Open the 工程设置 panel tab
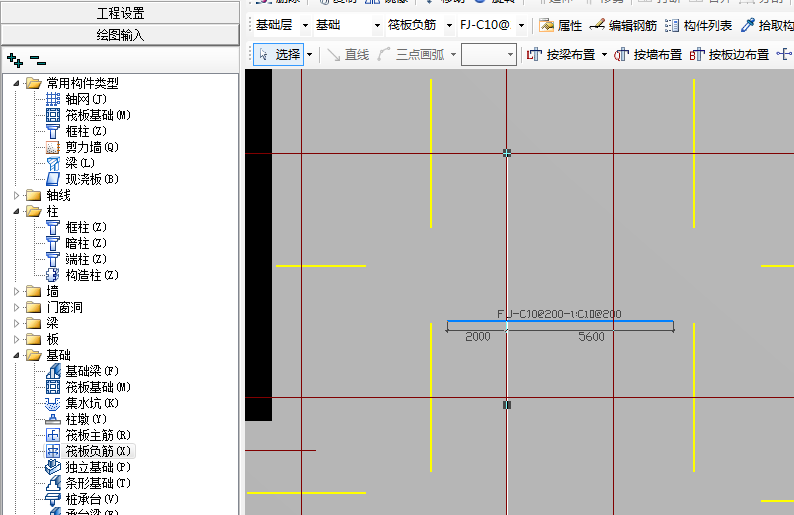The width and height of the screenshot is (794, 515). (x=120, y=13)
